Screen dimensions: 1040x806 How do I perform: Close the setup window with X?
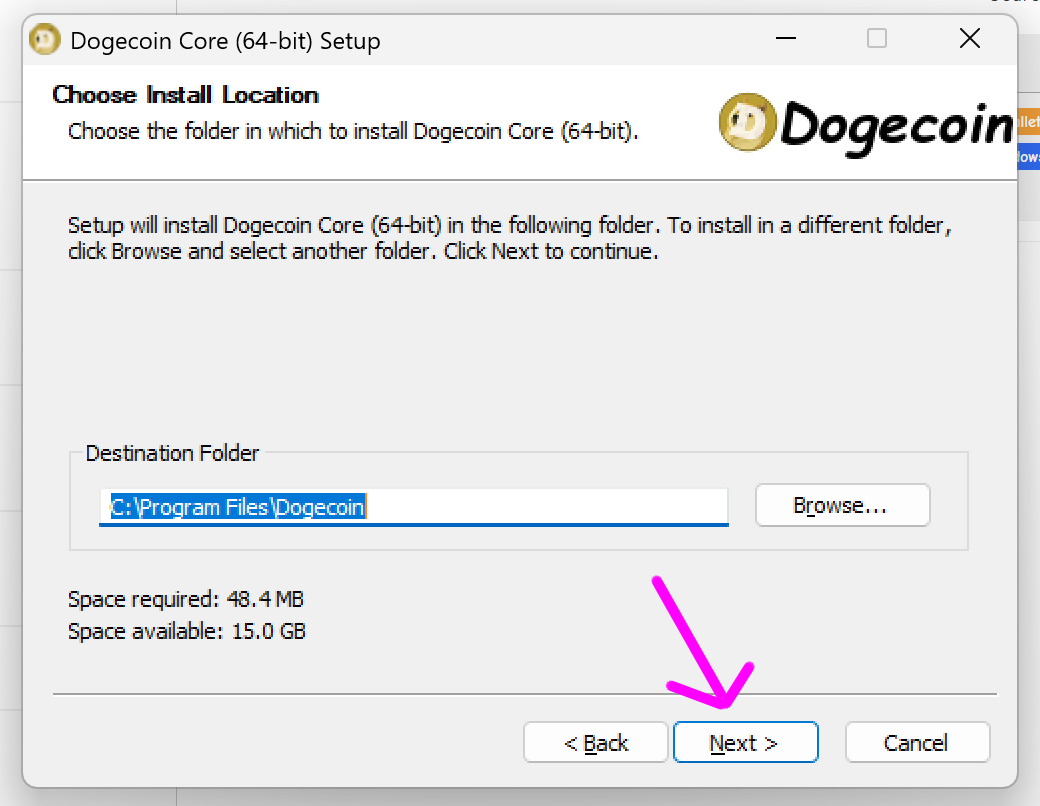pyautogui.click(x=970, y=38)
